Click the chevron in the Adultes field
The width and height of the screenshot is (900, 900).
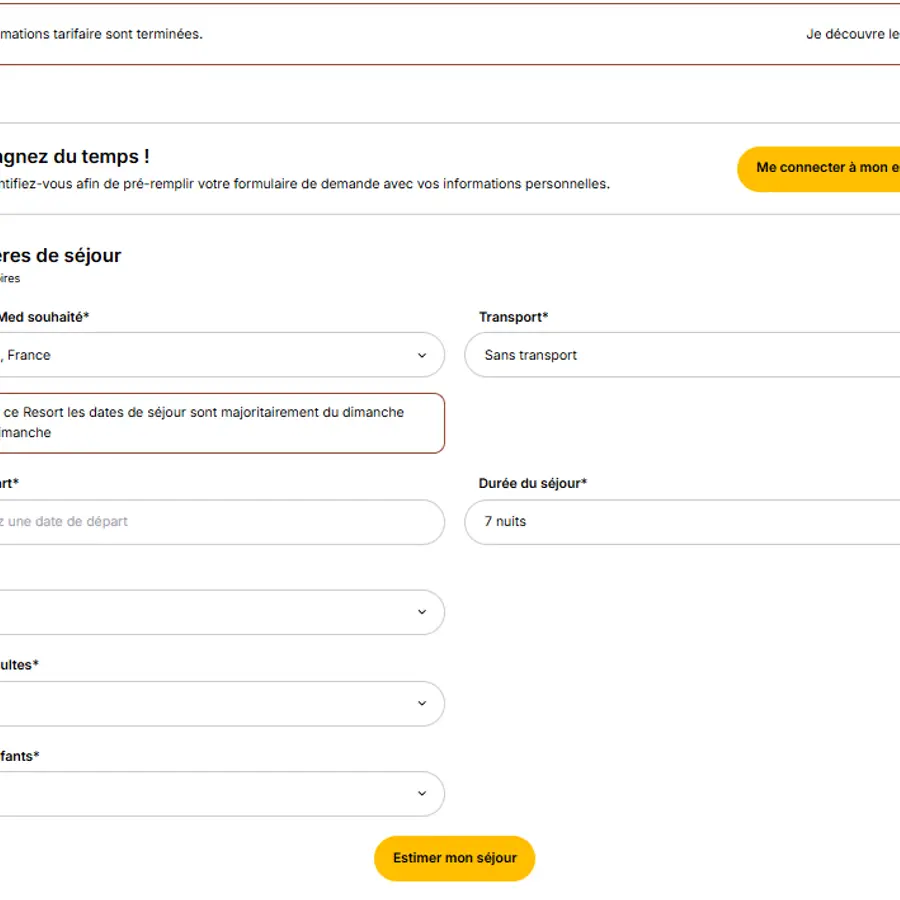pos(421,704)
